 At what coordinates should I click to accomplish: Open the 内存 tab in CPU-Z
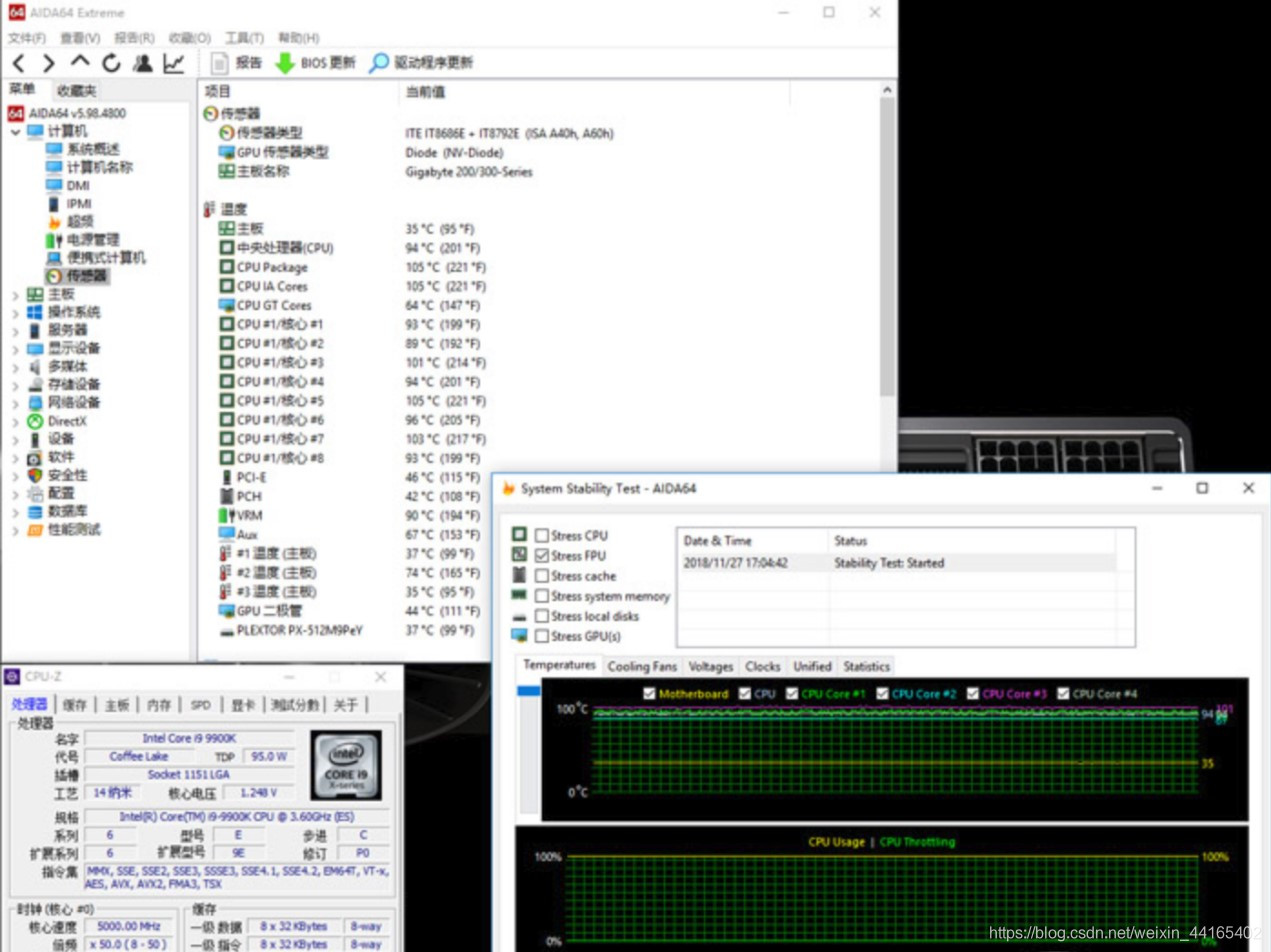(x=159, y=705)
